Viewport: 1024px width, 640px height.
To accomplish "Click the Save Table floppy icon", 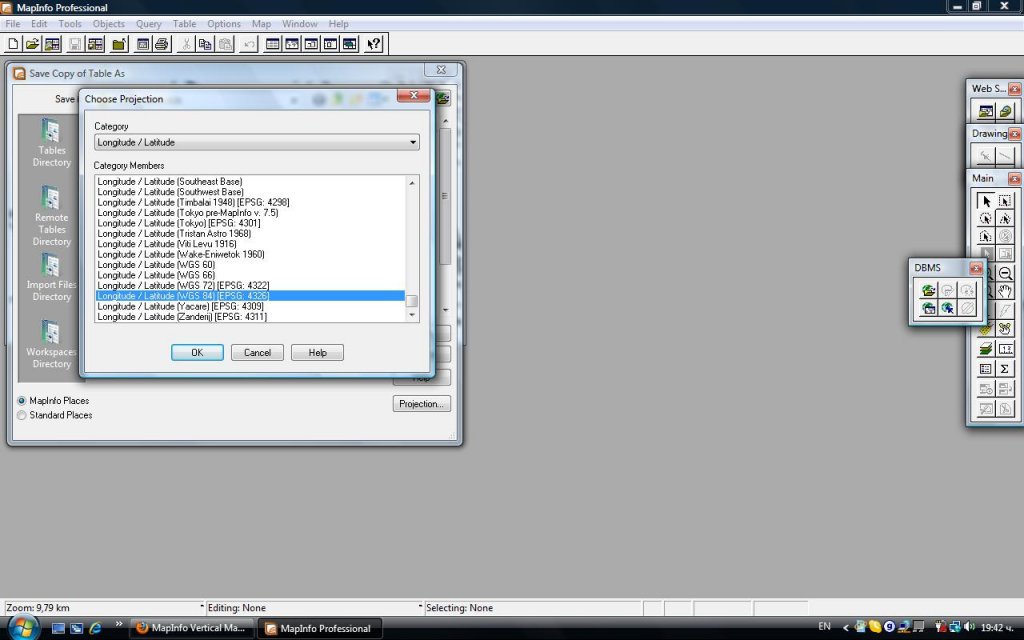I will point(75,44).
